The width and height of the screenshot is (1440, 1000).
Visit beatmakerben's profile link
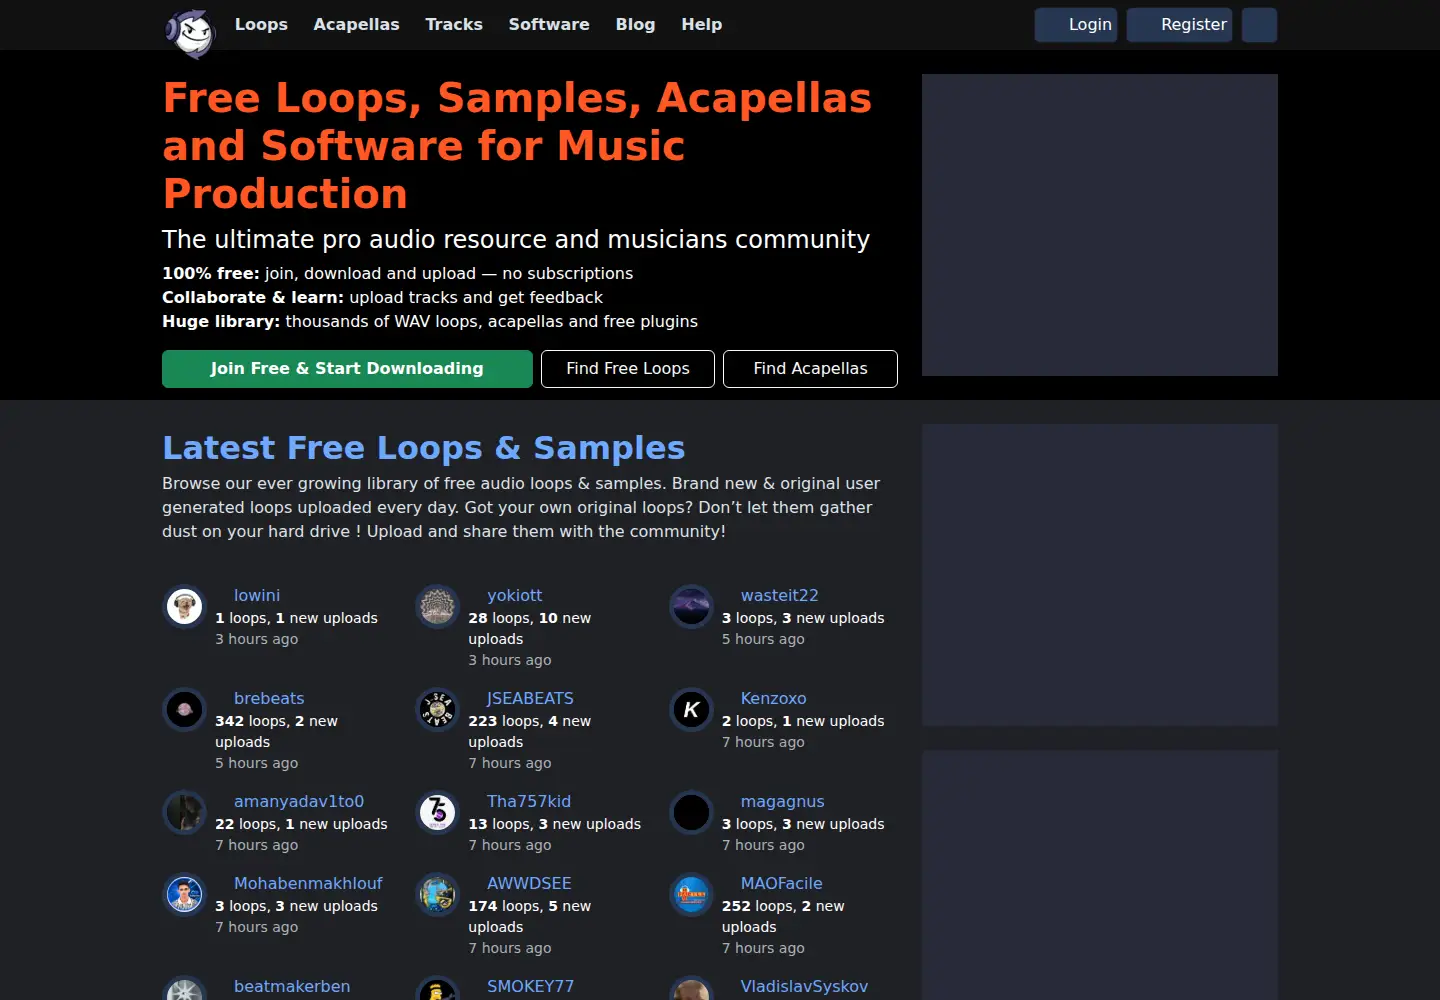click(292, 986)
